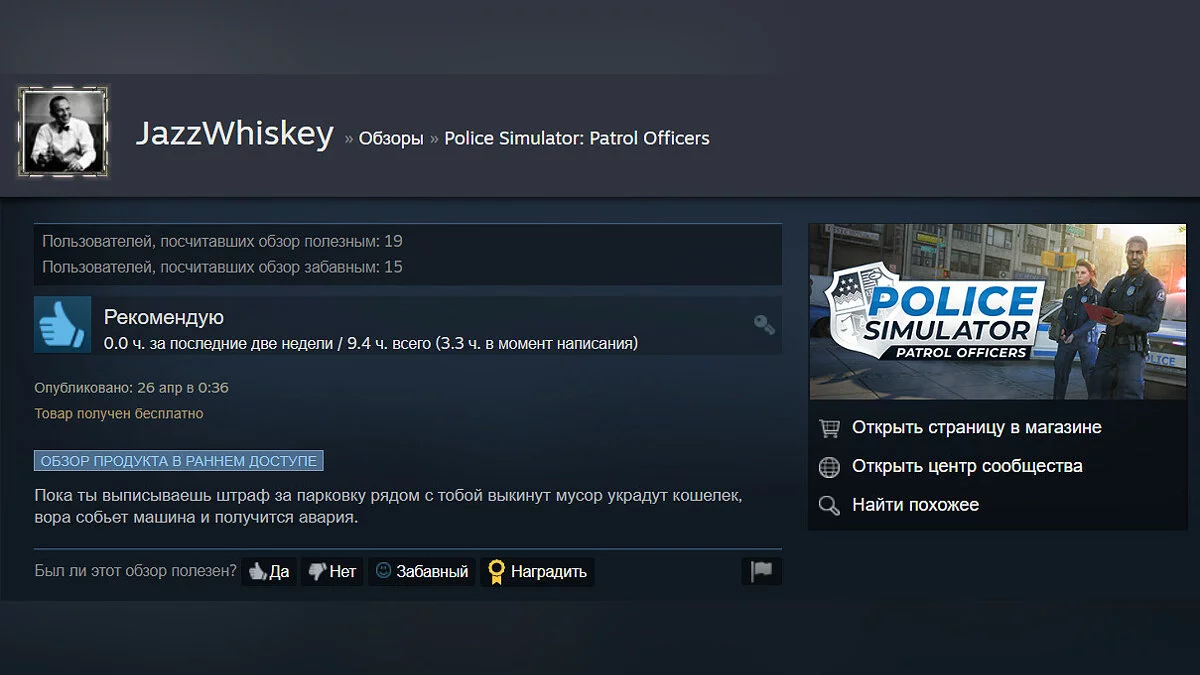The width and height of the screenshot is (1200, 675).
Task: Select Найти похожее link
Action: click(915, 505)
